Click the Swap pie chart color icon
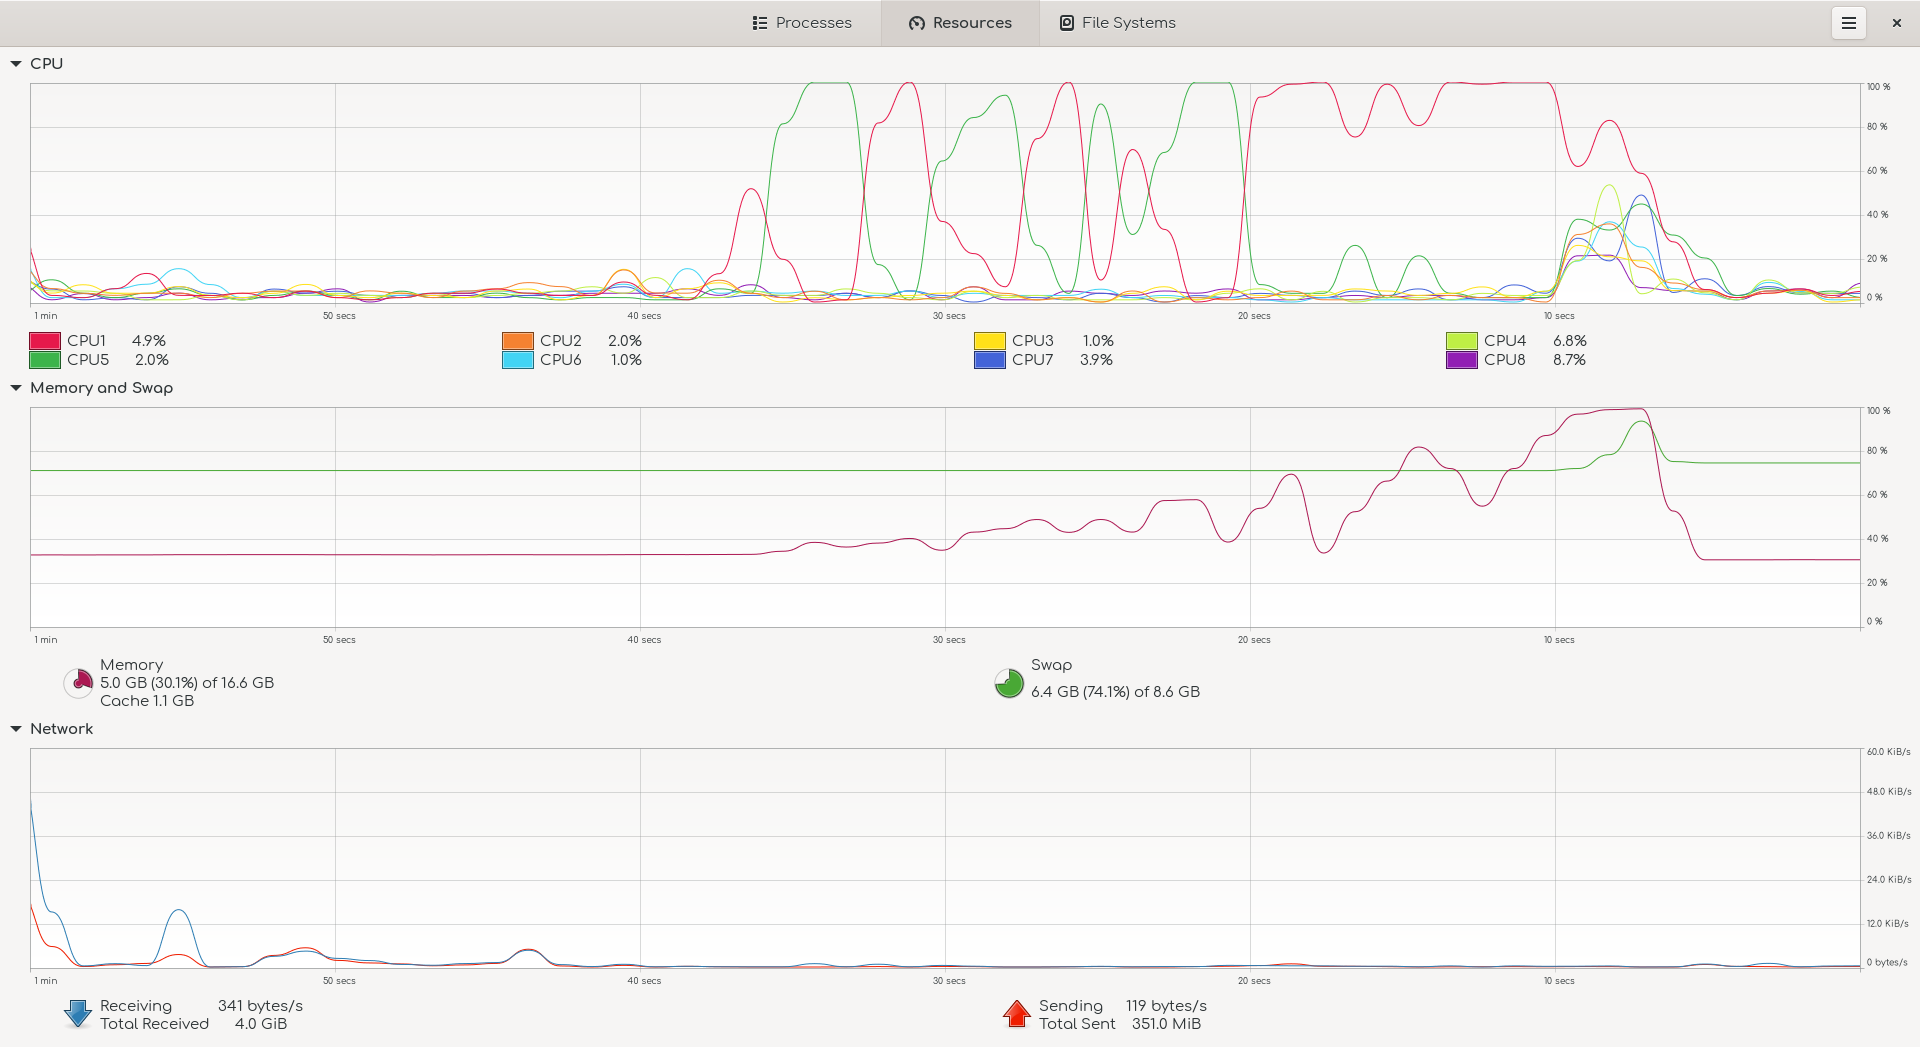 point(1009,683)
